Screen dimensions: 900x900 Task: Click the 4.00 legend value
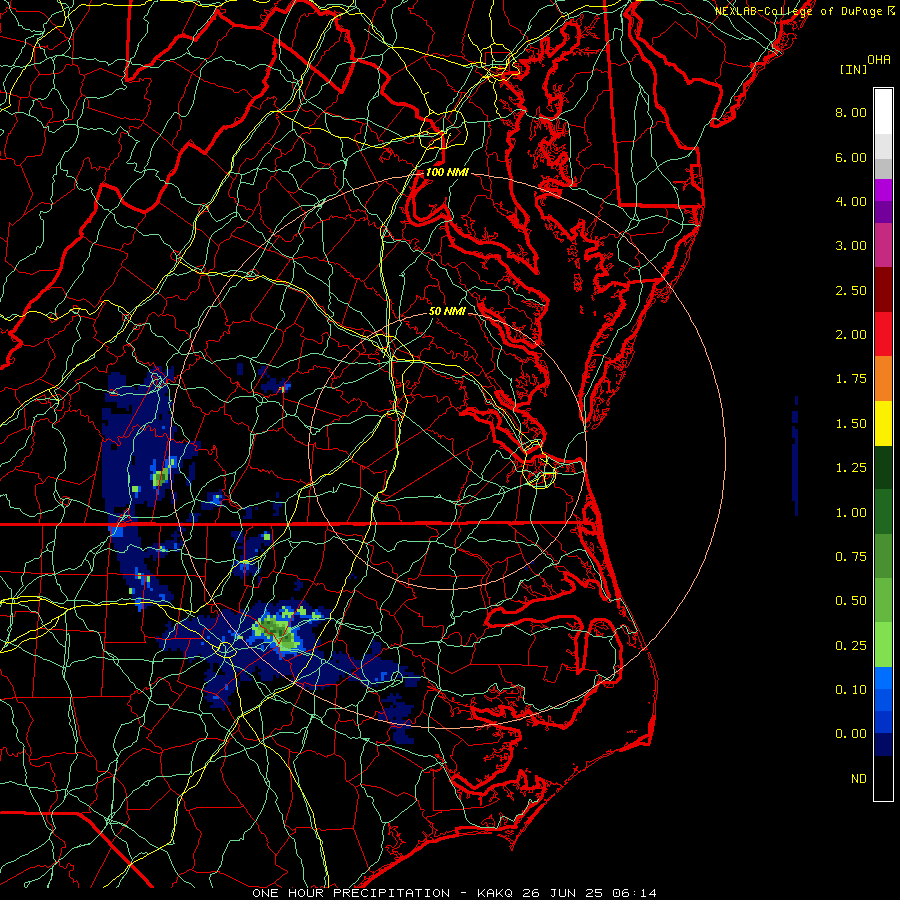pyautogui.click(x=851, y=201)
